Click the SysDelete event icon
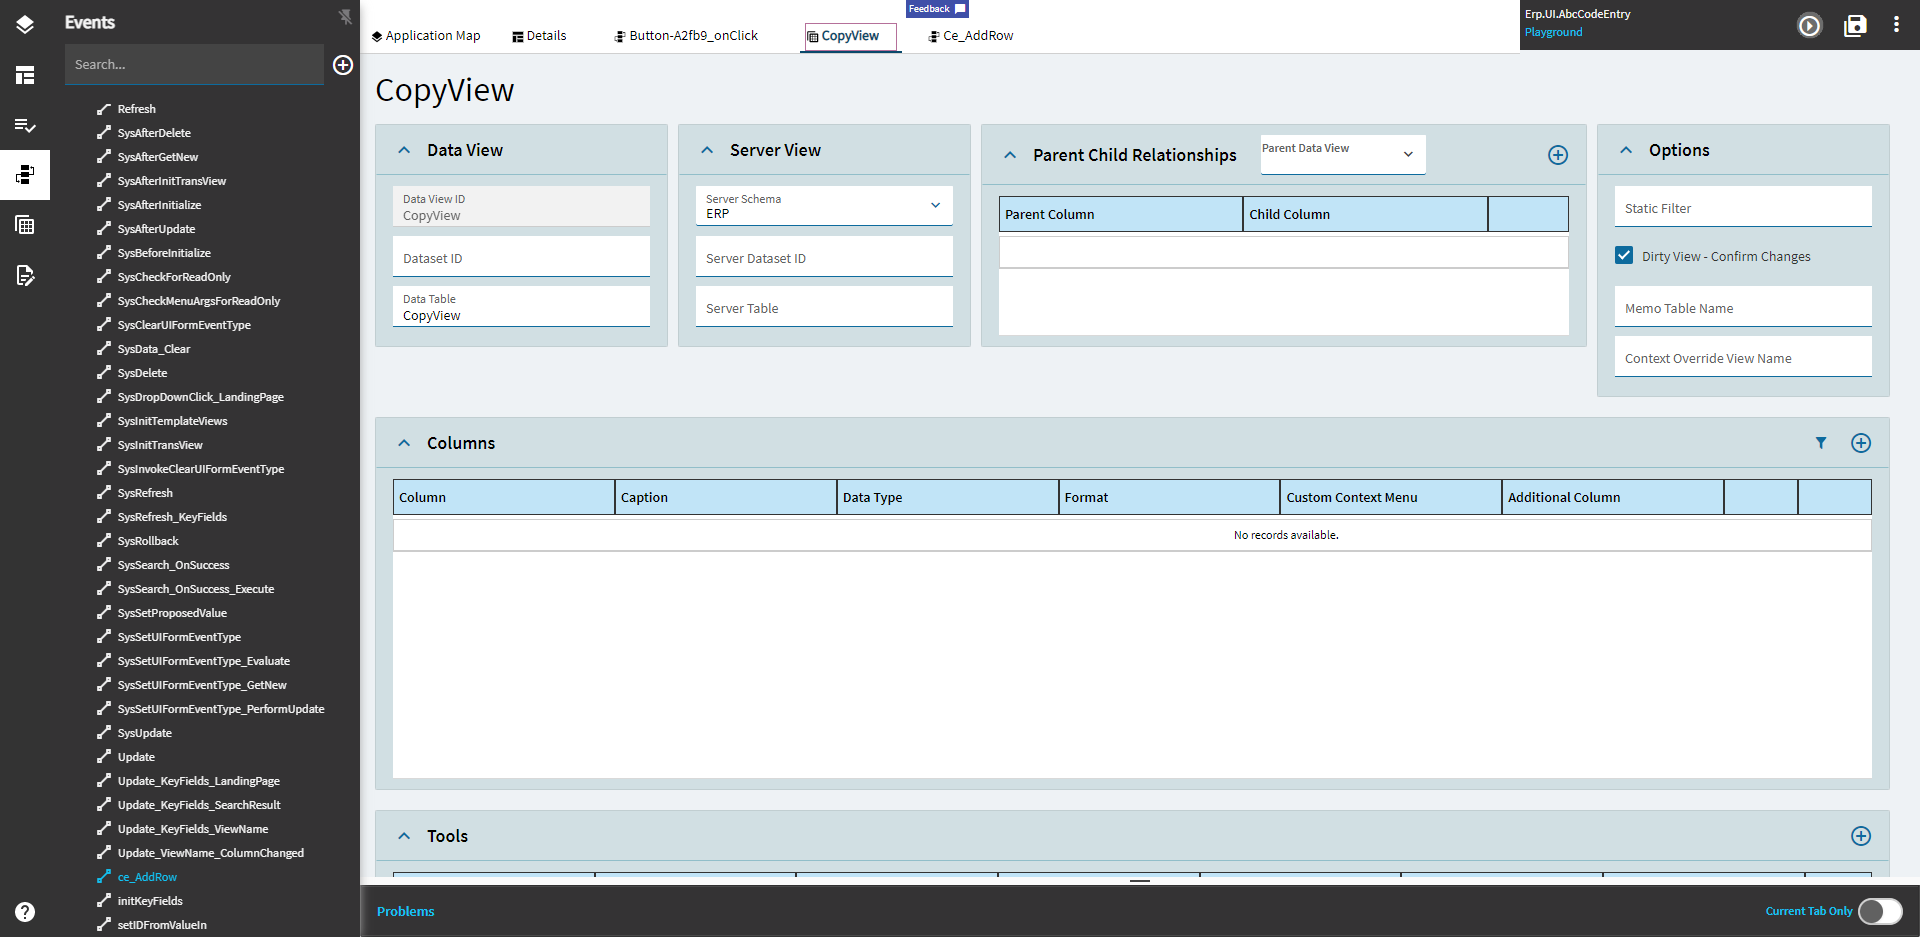The width and height of the screenshot is (1920, 937). point(104,373)
